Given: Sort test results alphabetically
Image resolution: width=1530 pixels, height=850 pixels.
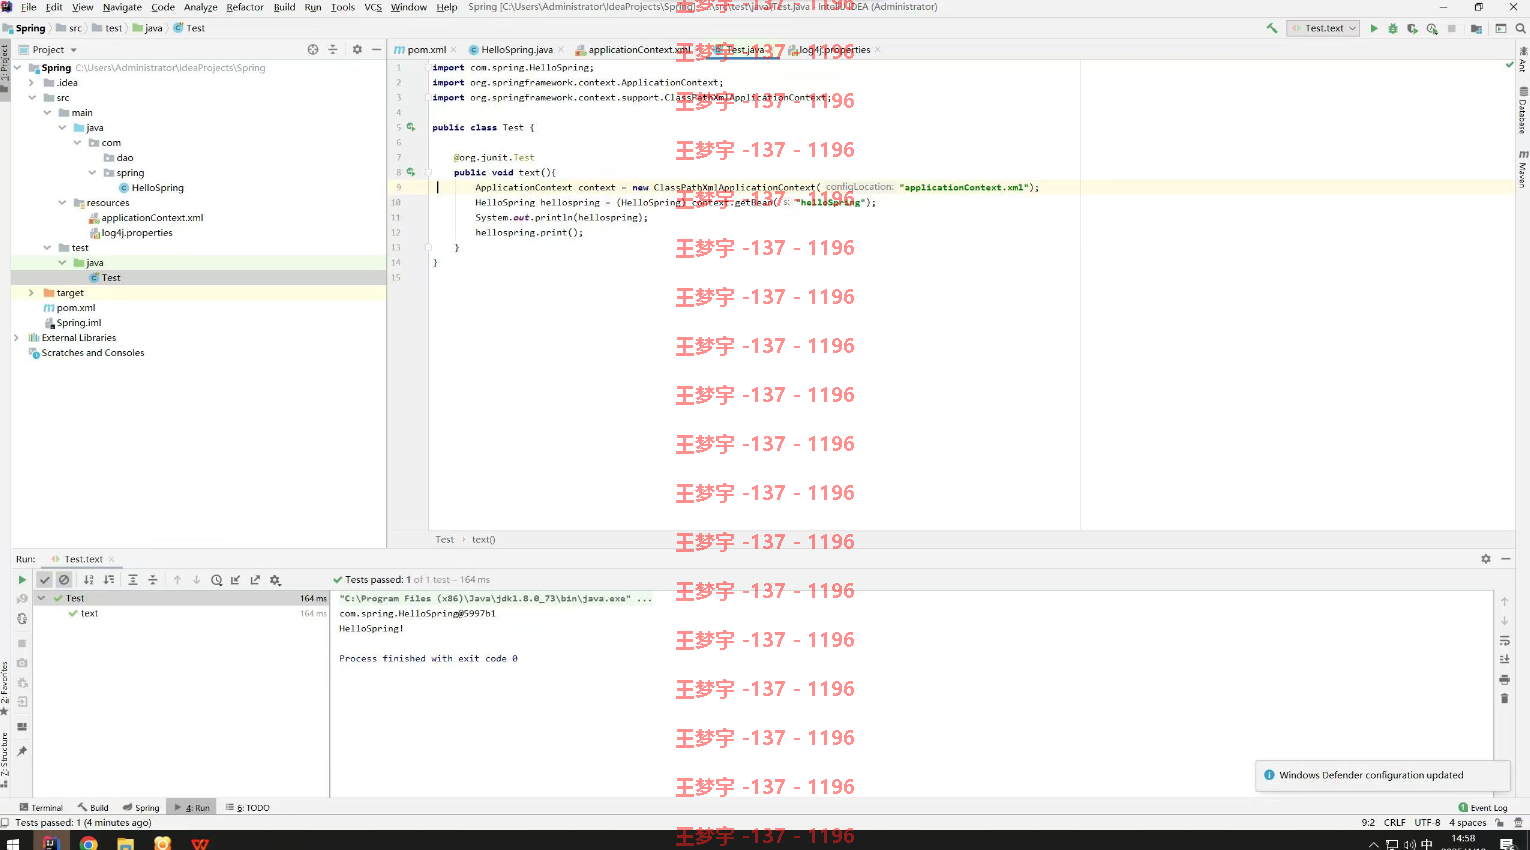Looking at the screenshot, I should 89,580.
